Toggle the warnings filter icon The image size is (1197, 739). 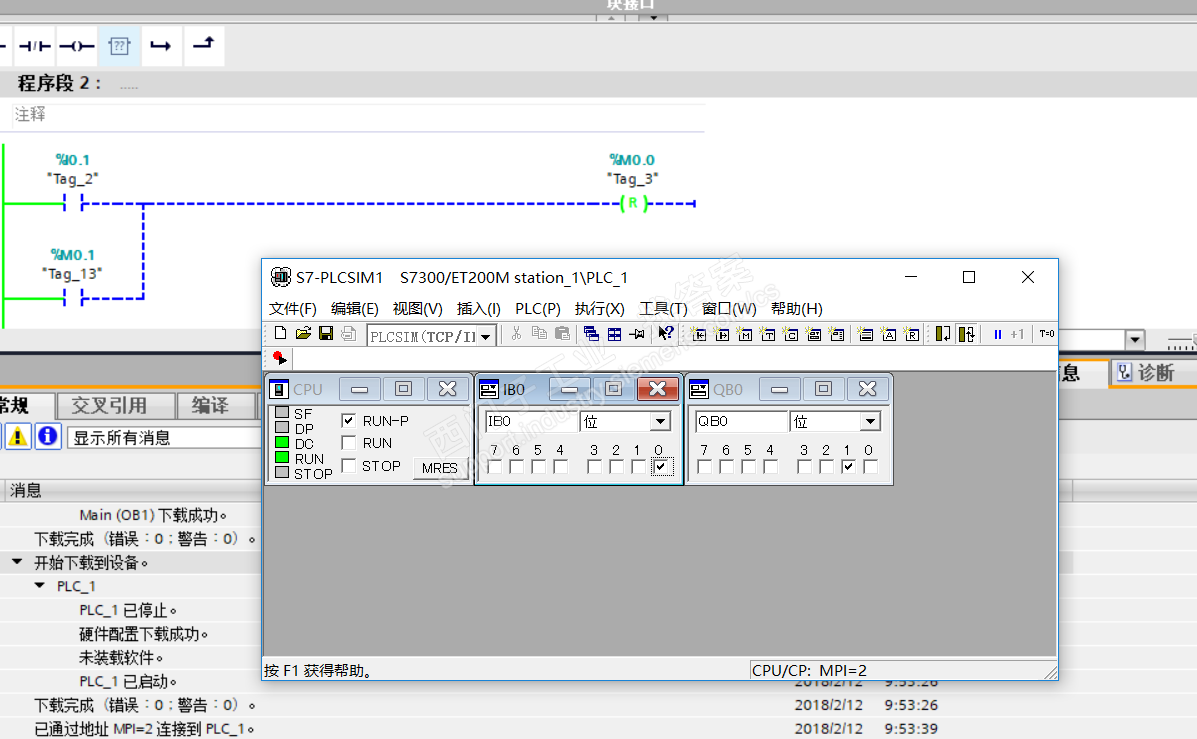pos(18,437)
